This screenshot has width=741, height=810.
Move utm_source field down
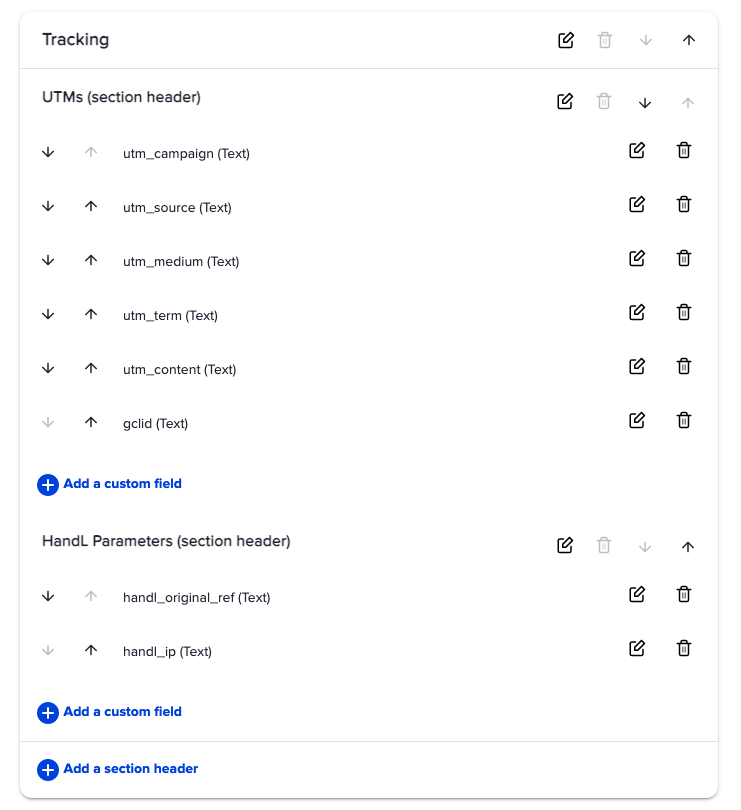click(47, 206)
